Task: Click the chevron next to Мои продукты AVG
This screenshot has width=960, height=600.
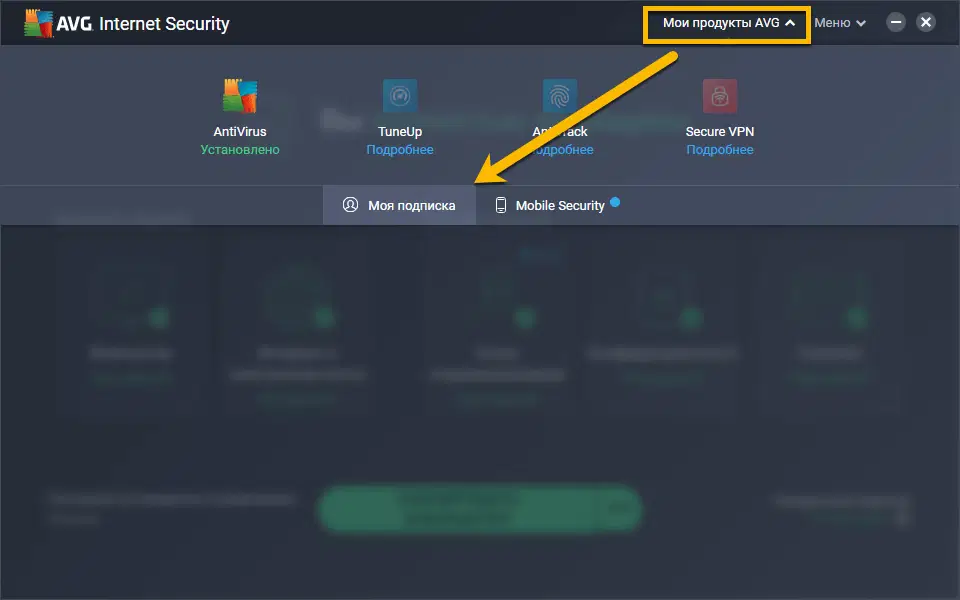Action: coord(790,22)
